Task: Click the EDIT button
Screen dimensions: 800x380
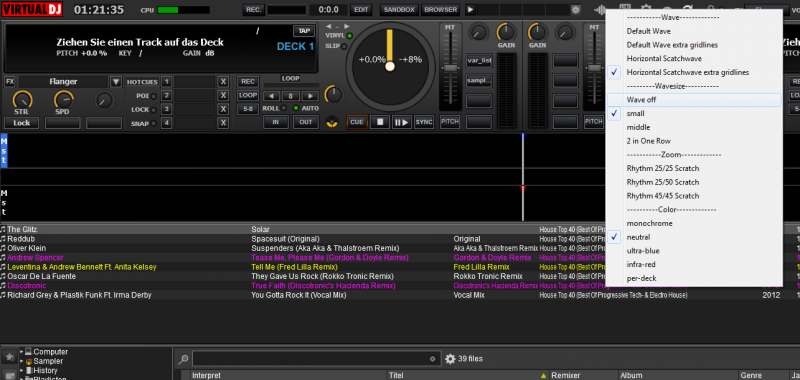Action: (x=361, y=10)
